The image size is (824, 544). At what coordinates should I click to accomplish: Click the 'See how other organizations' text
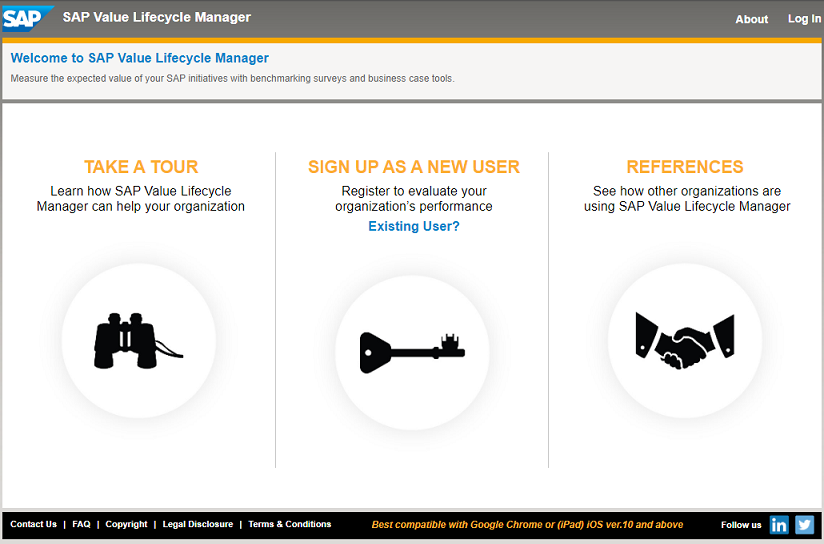[687, 199]
